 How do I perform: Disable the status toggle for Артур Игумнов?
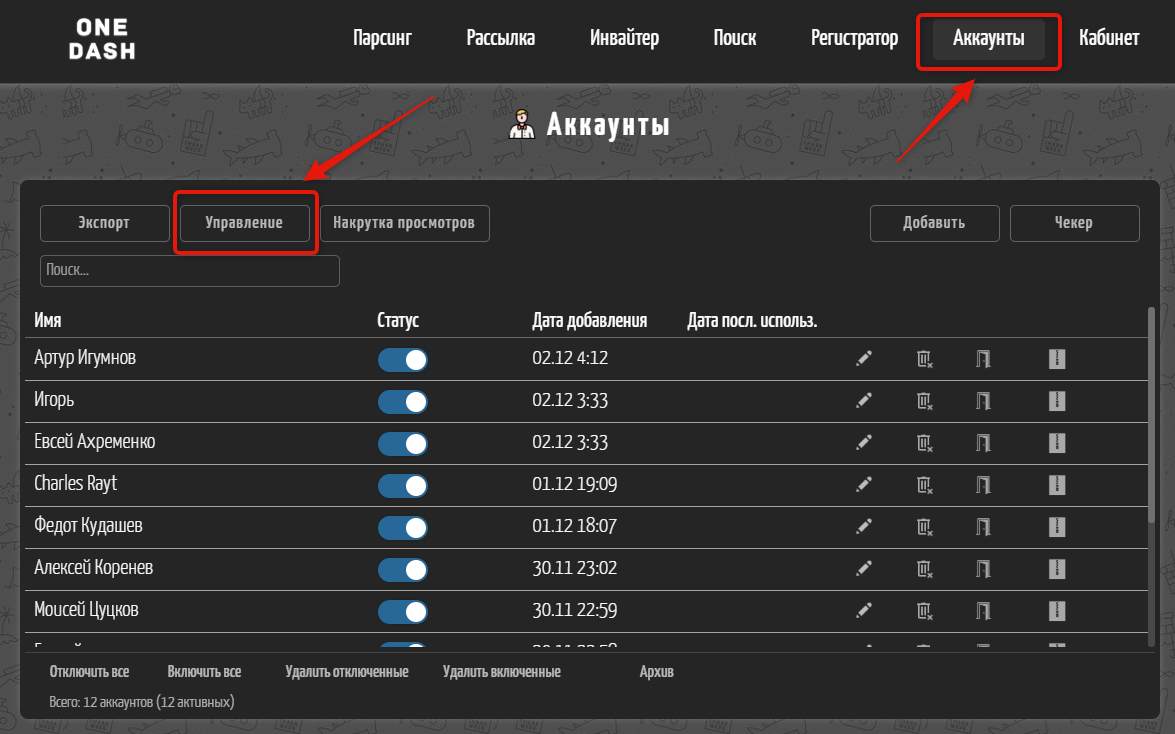[x=403, y=360]
